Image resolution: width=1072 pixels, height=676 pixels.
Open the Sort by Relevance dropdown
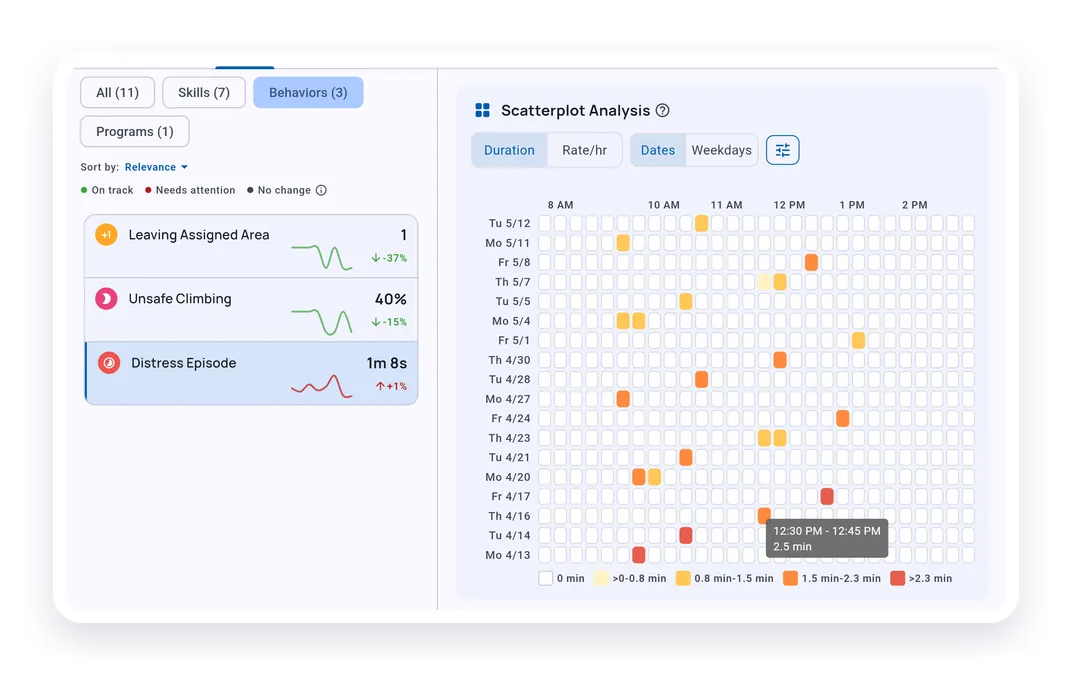point(156,167)
